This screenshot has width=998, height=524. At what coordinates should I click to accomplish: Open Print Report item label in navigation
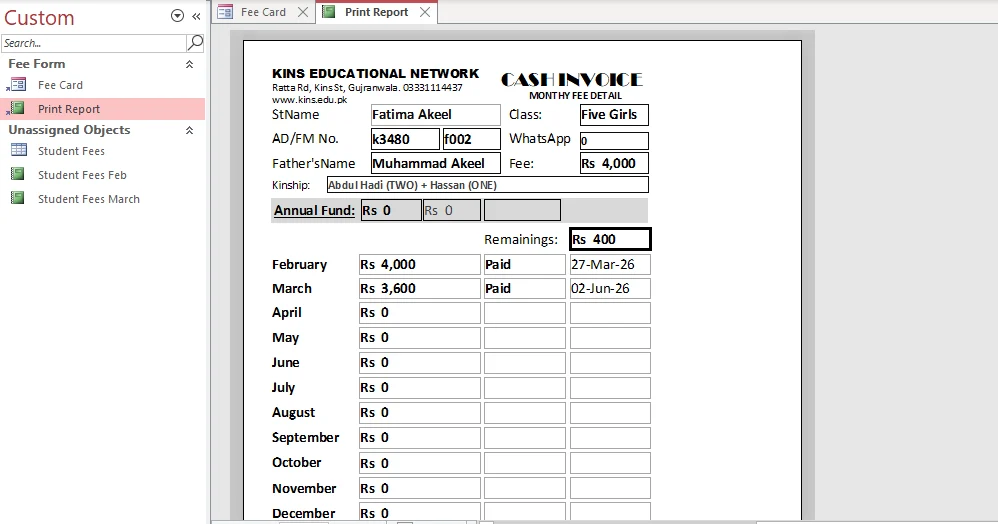click(x=69, y=109)
